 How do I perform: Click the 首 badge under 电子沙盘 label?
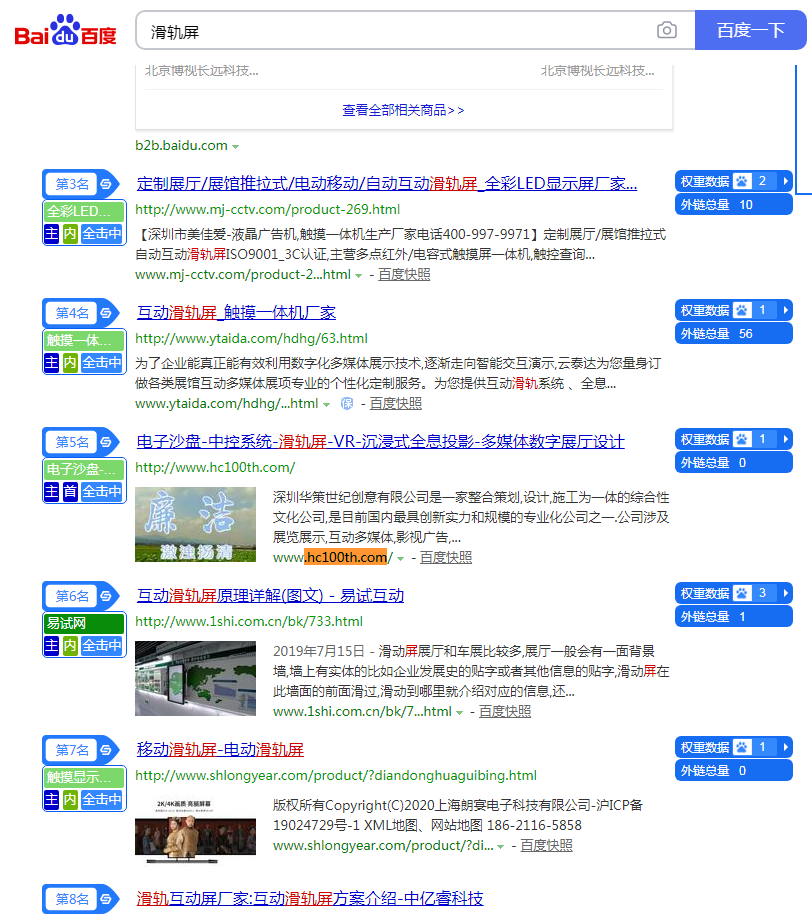tap(70, 491)
